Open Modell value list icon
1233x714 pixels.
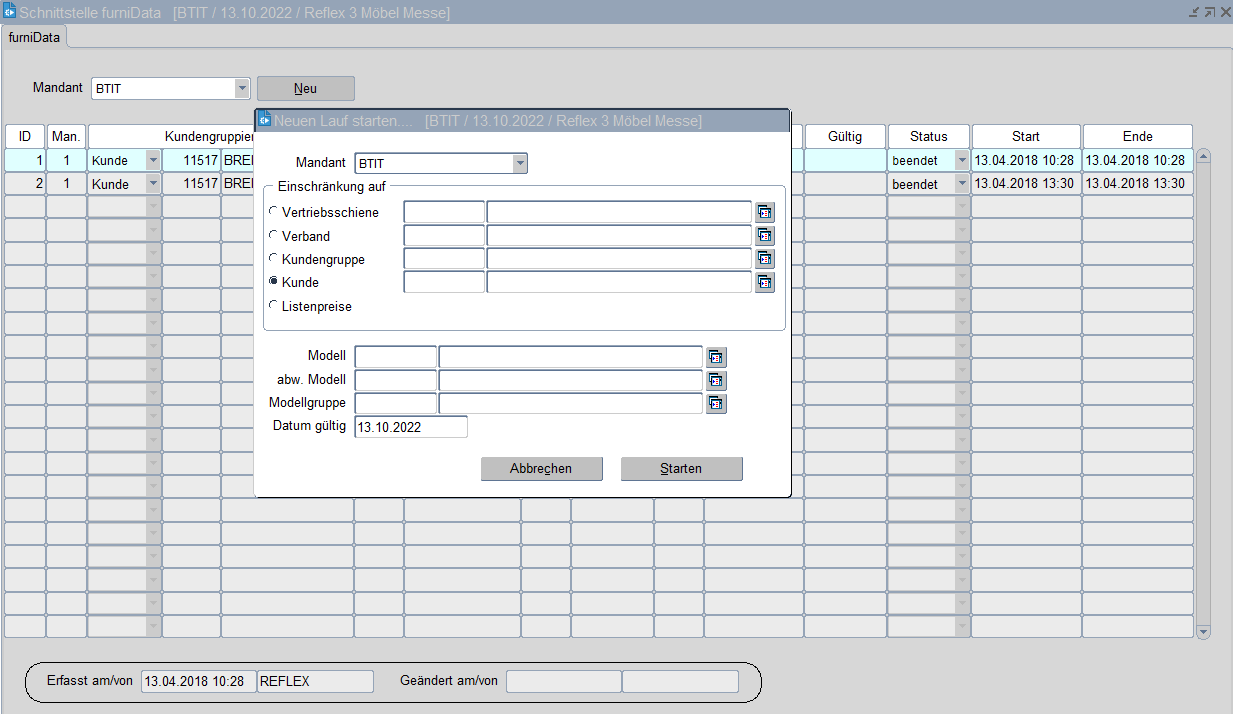pos(716,357)
